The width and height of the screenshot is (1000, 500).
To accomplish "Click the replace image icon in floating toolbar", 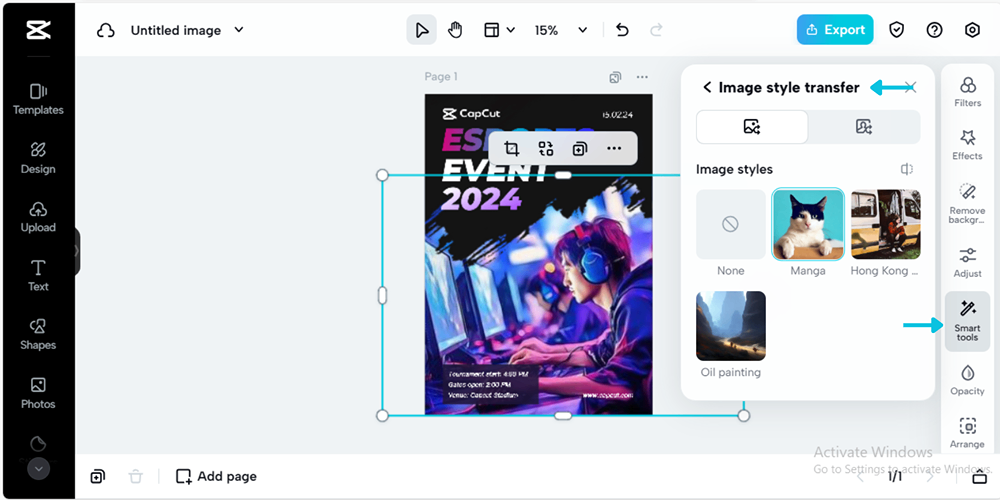I will coord(545,149).
